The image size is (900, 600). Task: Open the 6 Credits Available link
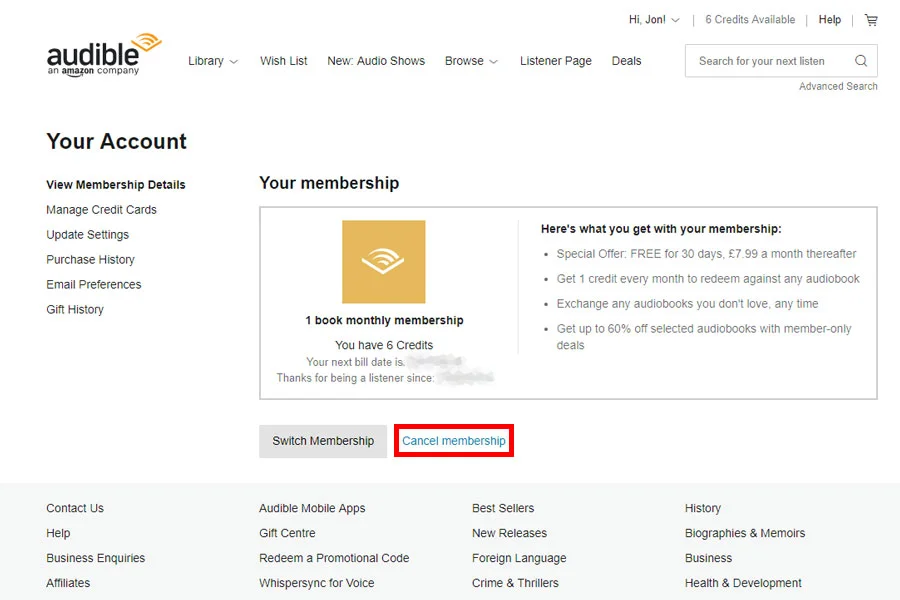click(750, 20)
